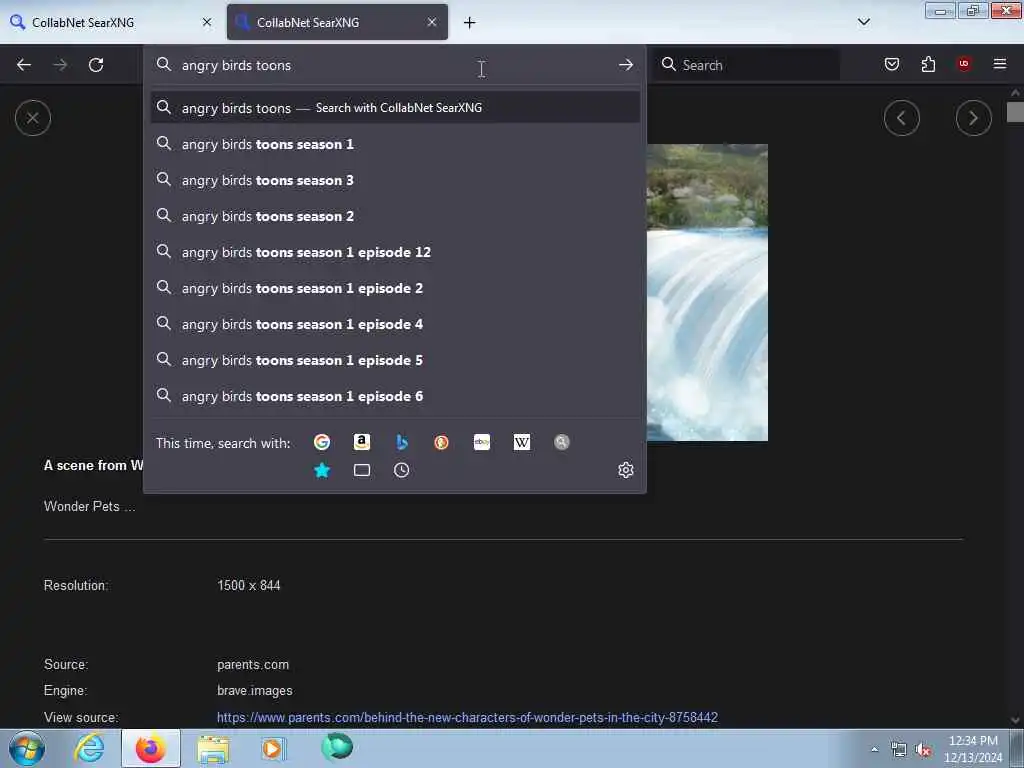
Task: Click the page vertical scrollbar thumb
Action: 1014,112
